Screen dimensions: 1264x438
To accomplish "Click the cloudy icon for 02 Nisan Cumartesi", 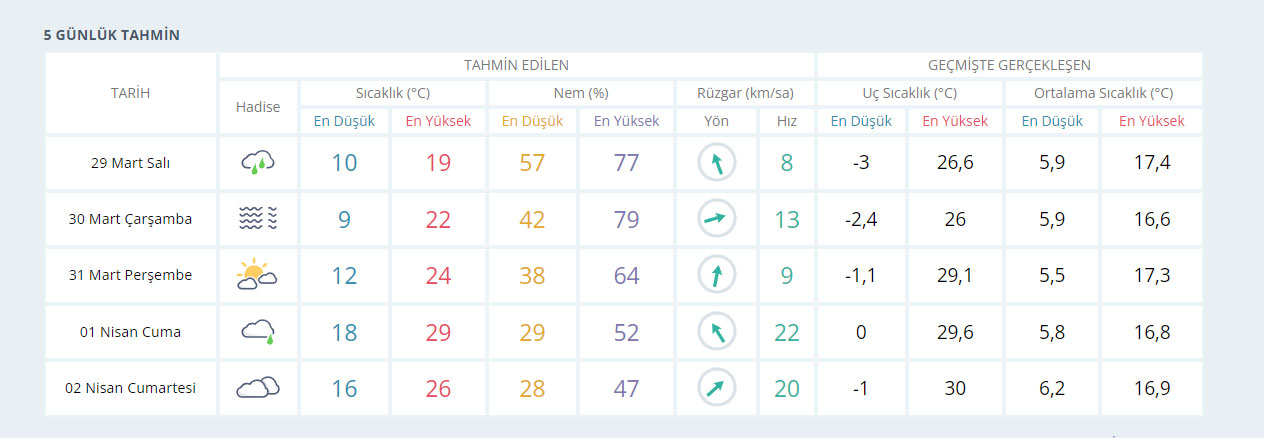I will click(258, 388).
